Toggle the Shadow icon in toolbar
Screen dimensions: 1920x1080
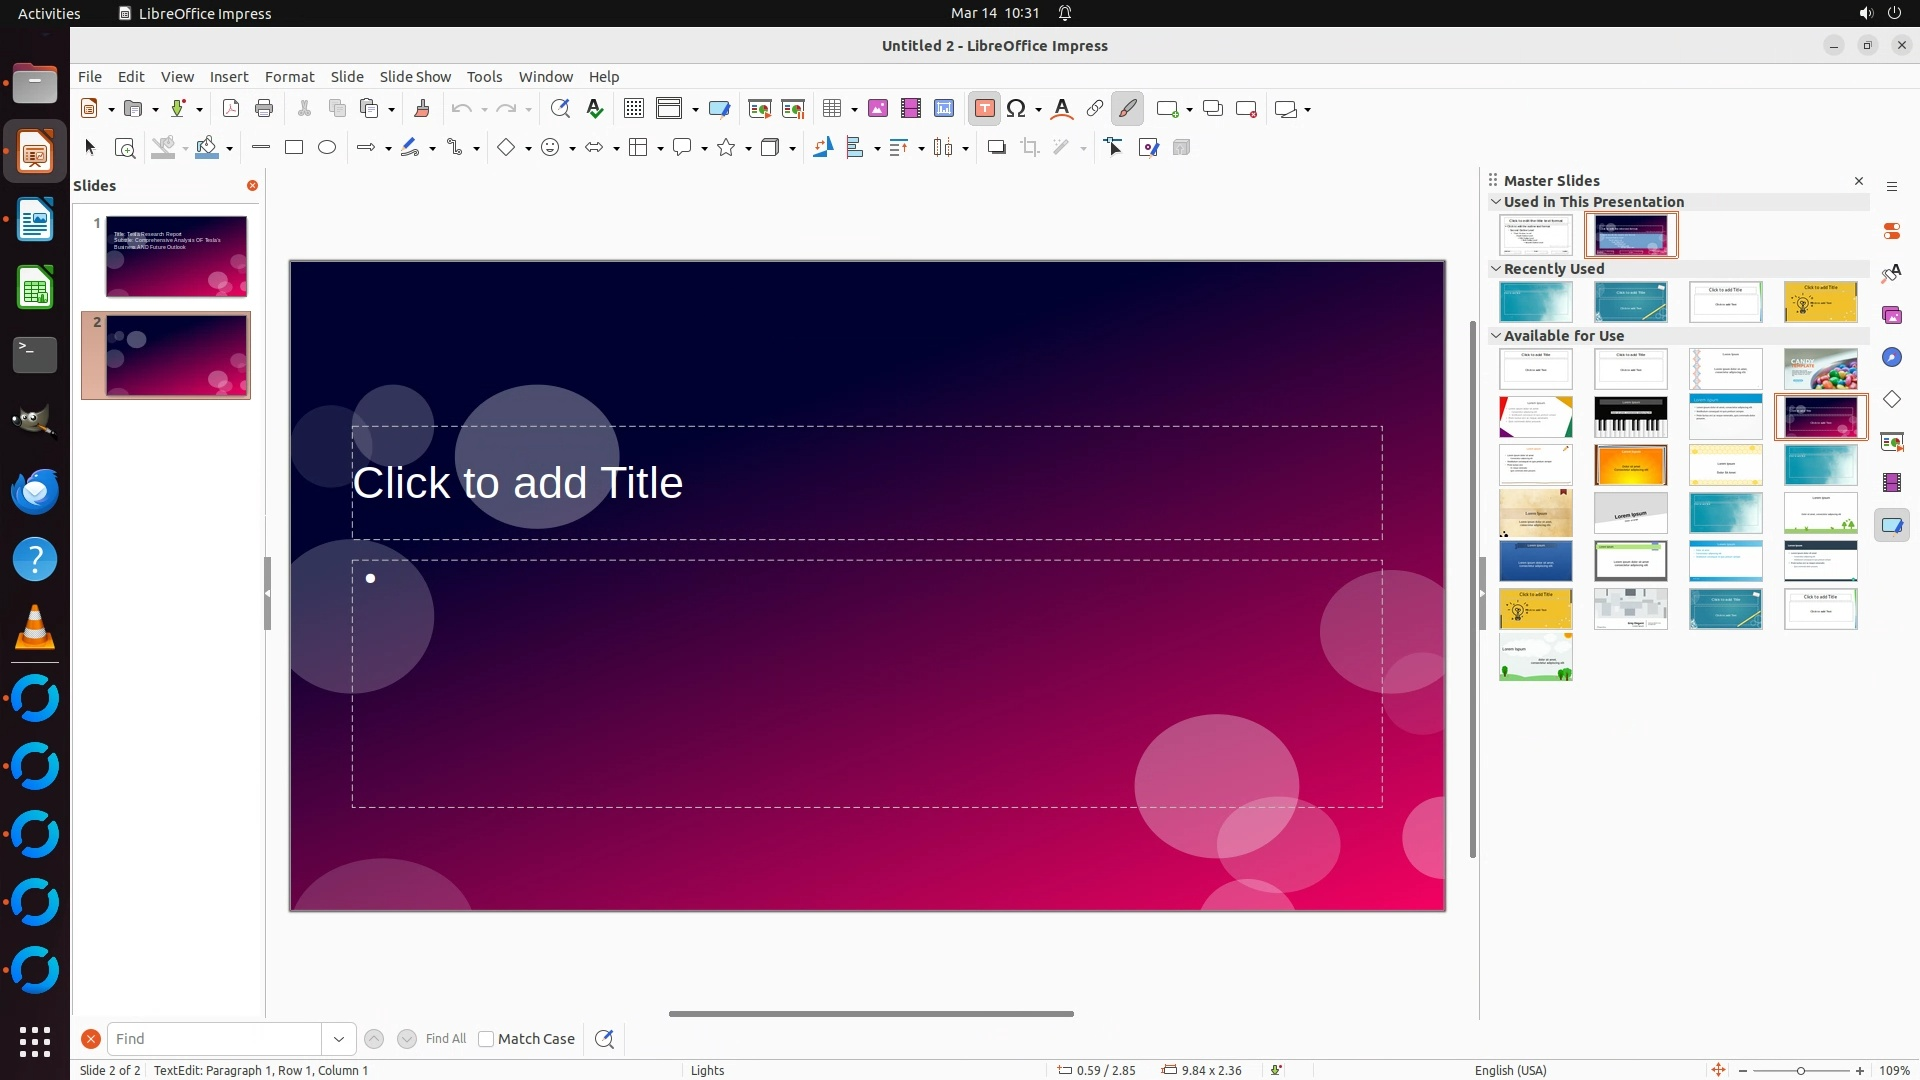pyautogui.click(x=996, y=148)
